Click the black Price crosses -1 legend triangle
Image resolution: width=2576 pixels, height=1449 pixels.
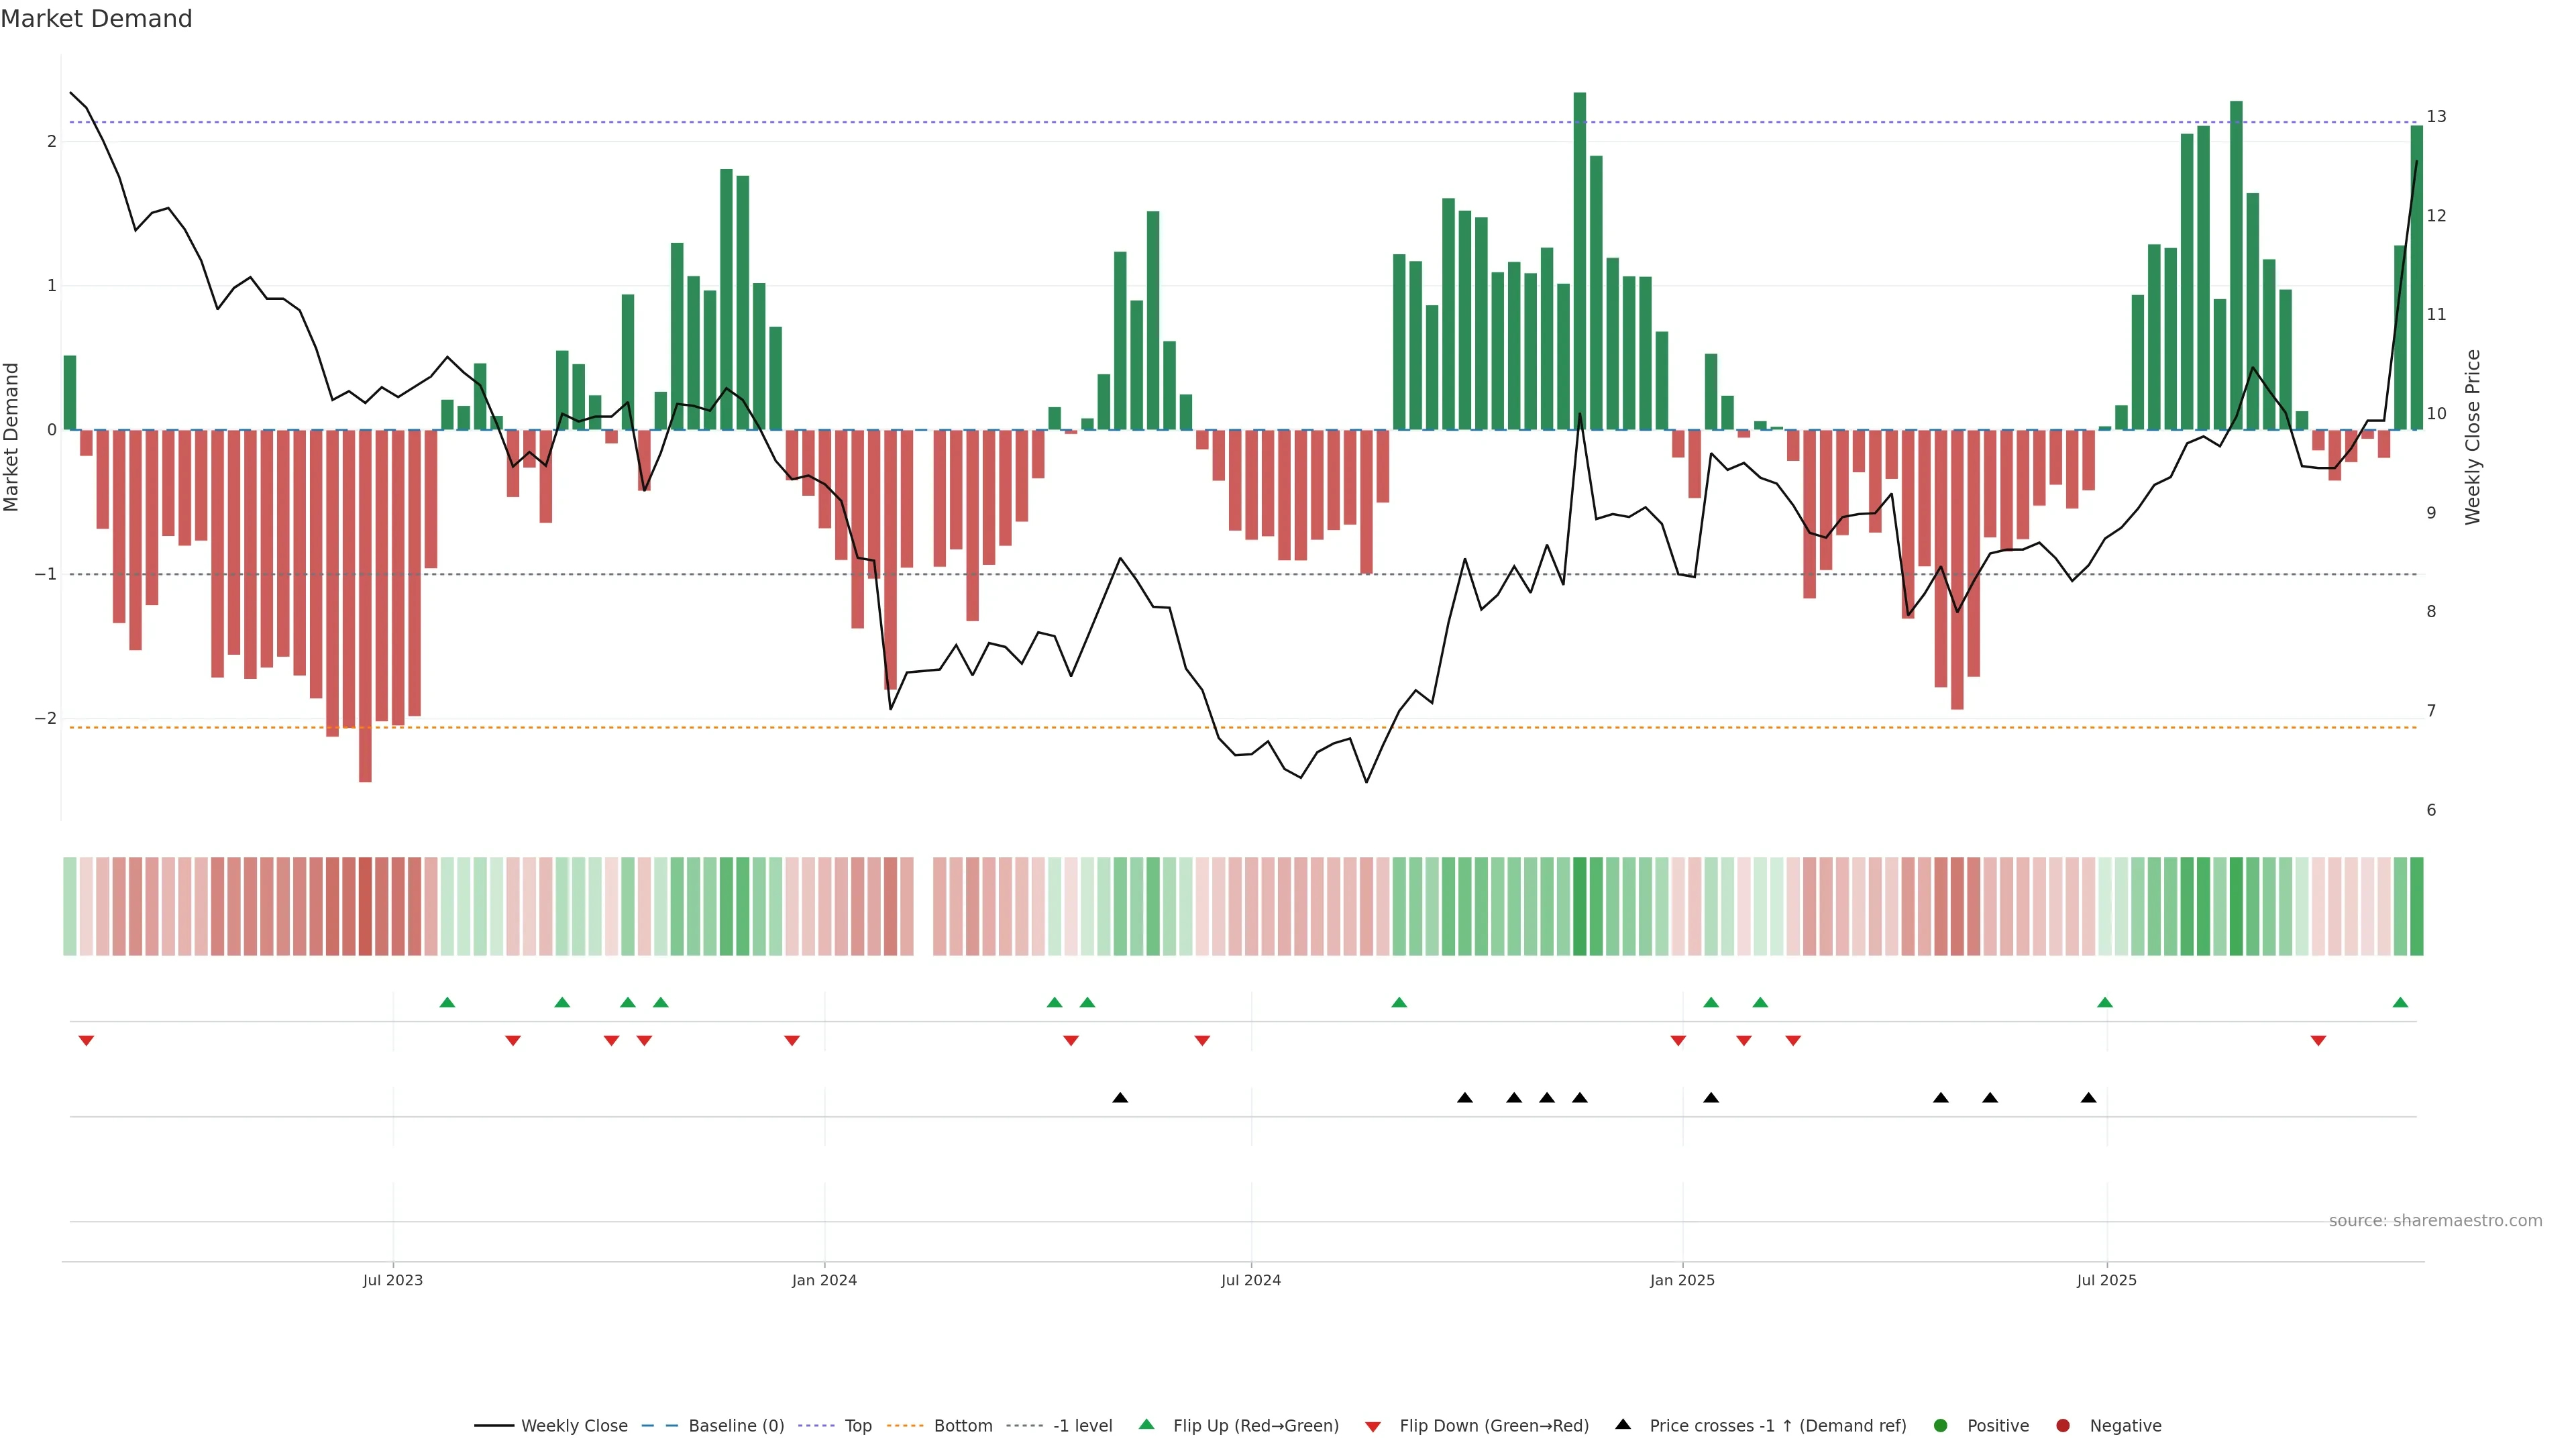click(1623, 1425)
